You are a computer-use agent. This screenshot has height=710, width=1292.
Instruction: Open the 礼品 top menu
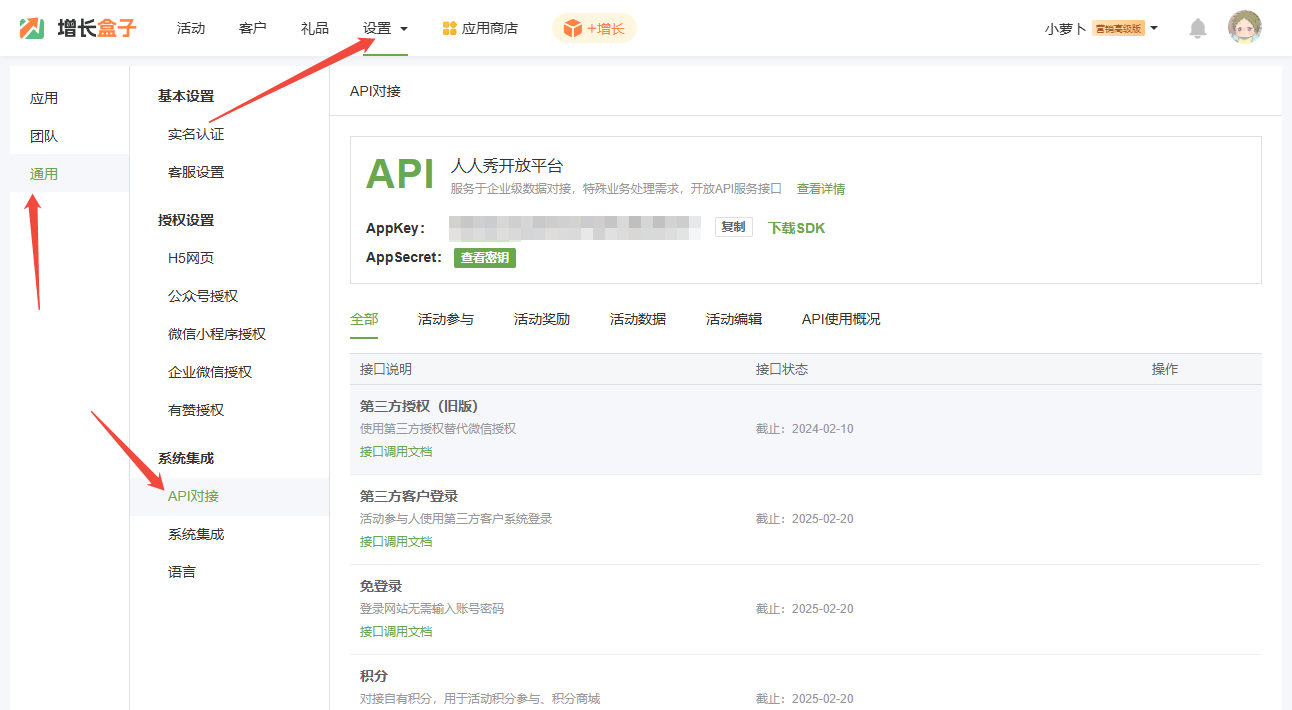click(x=315, y=28)
